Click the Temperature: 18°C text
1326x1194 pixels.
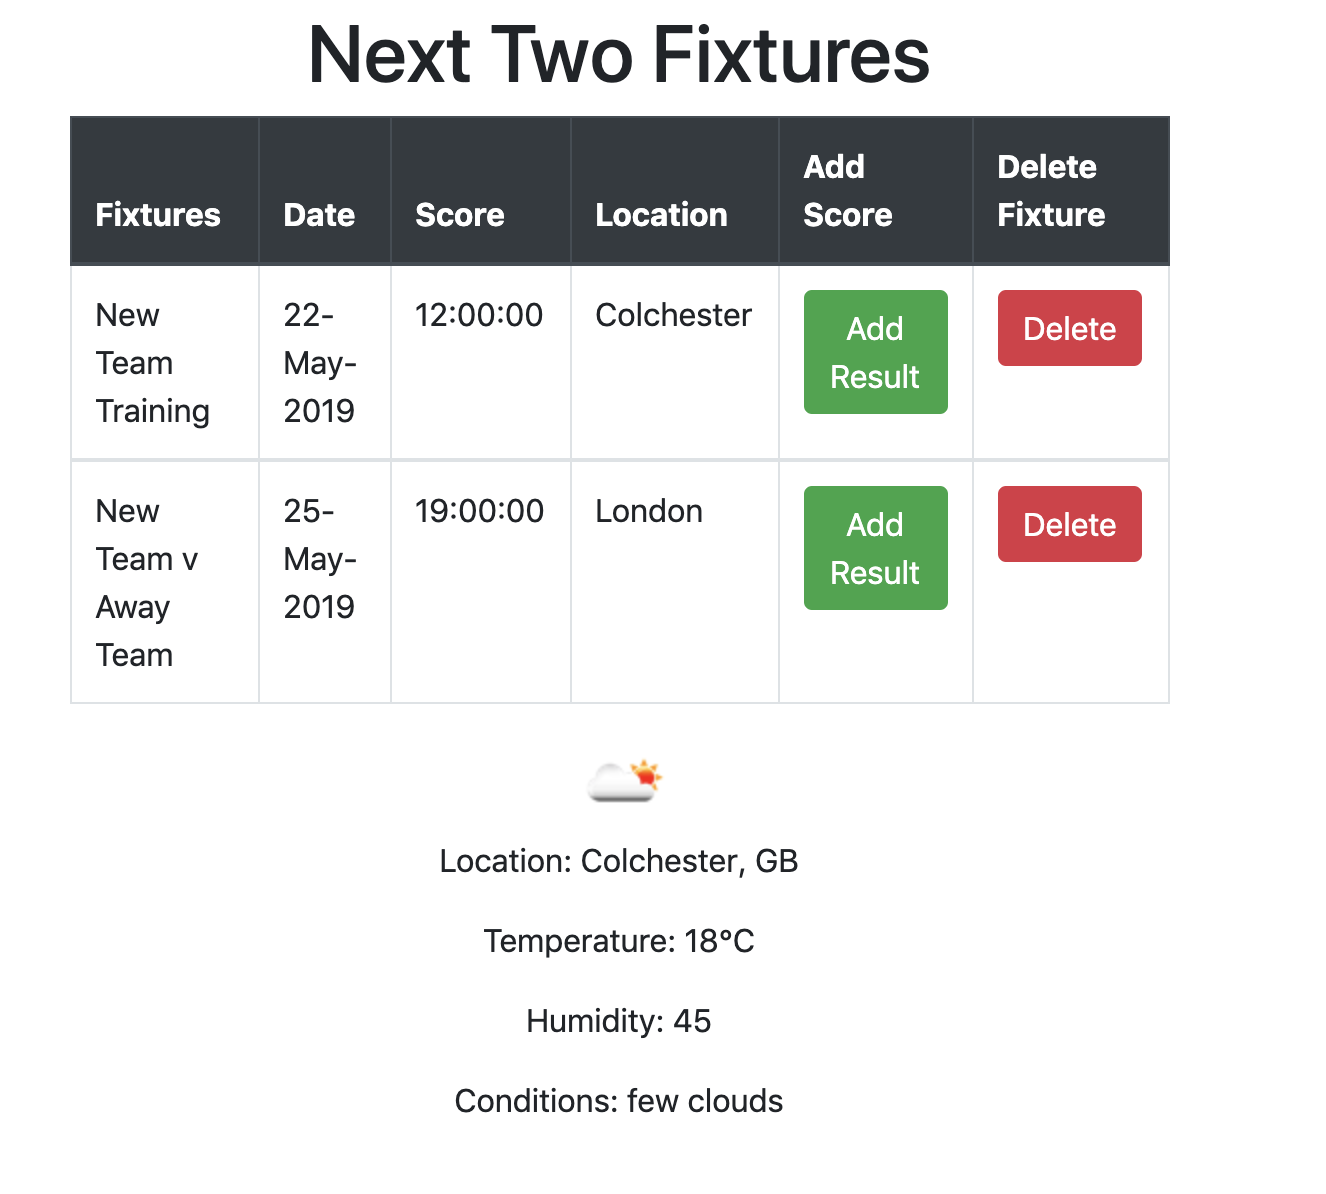tap(619, 941)
